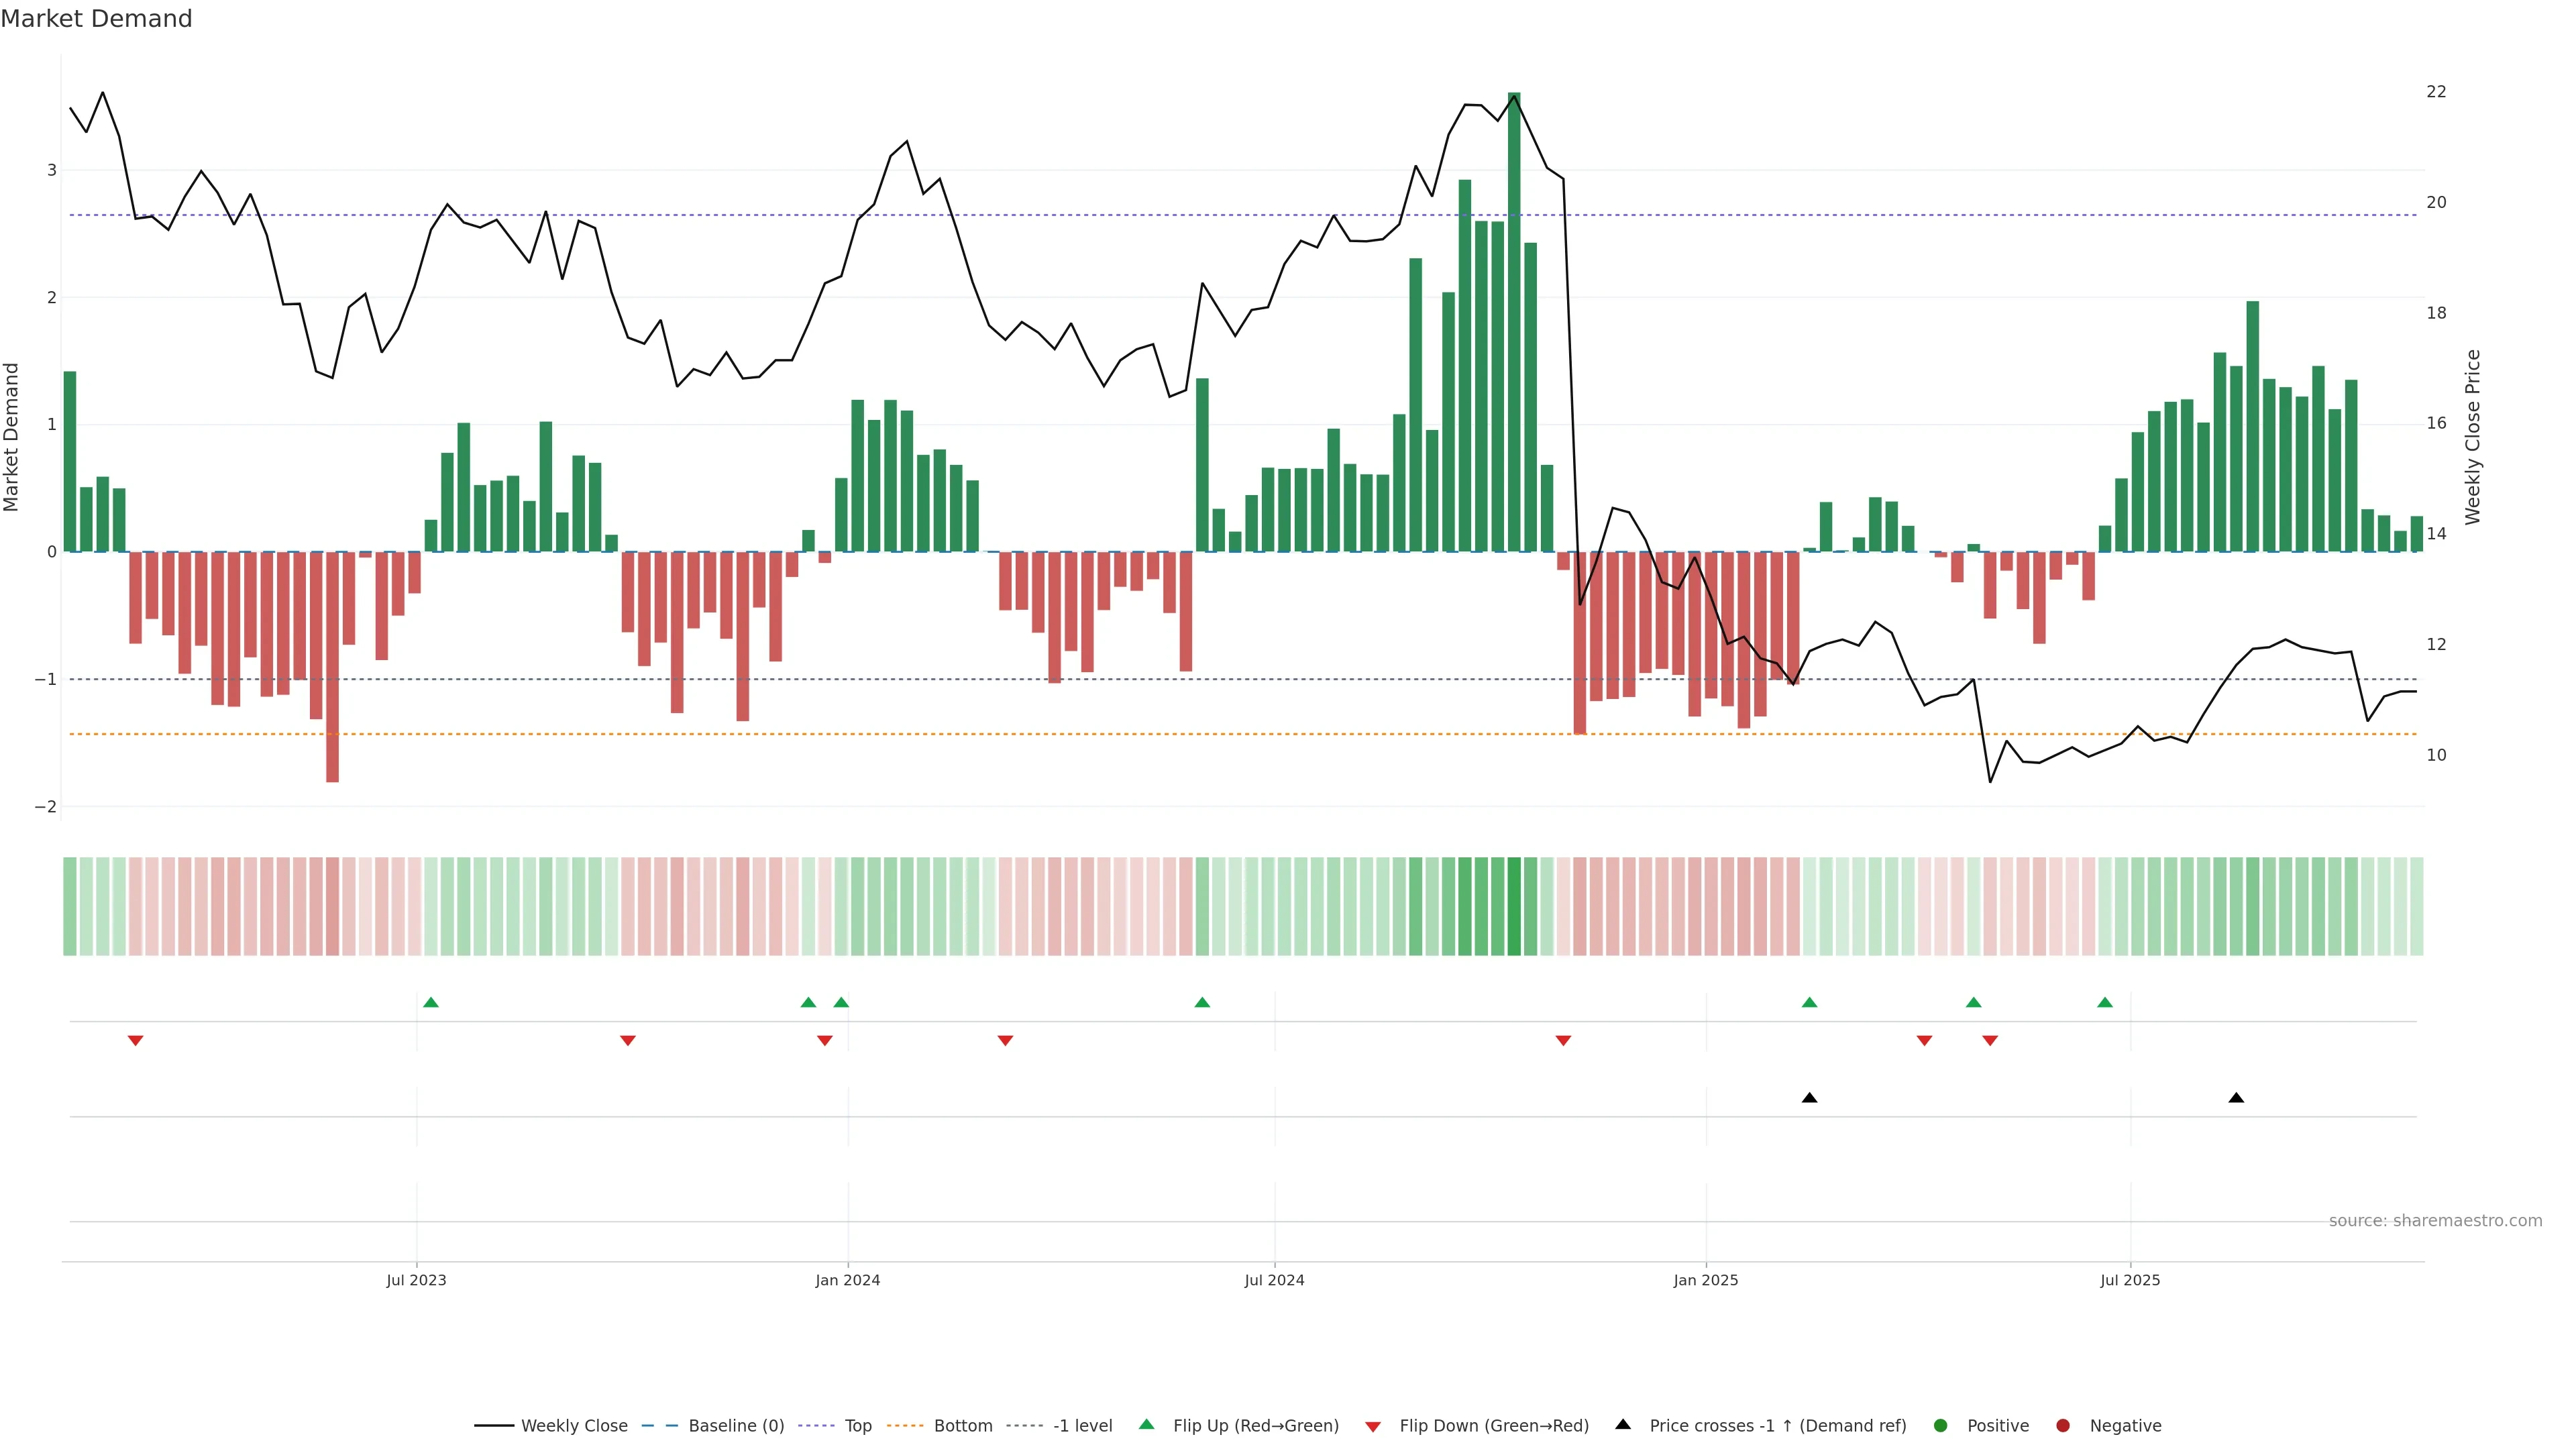The width and height of the screenshot is (2576, 1449).
Task: Click the black triangle marker just after Jul 2025
Action: click(x=2236, y=1098)
